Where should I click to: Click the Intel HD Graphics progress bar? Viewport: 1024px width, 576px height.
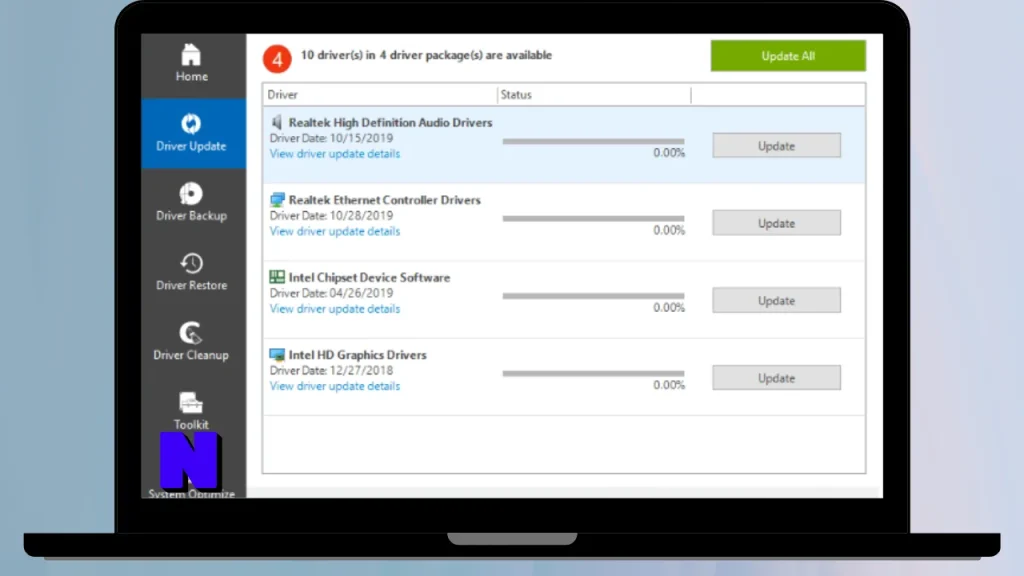[594, 373]
